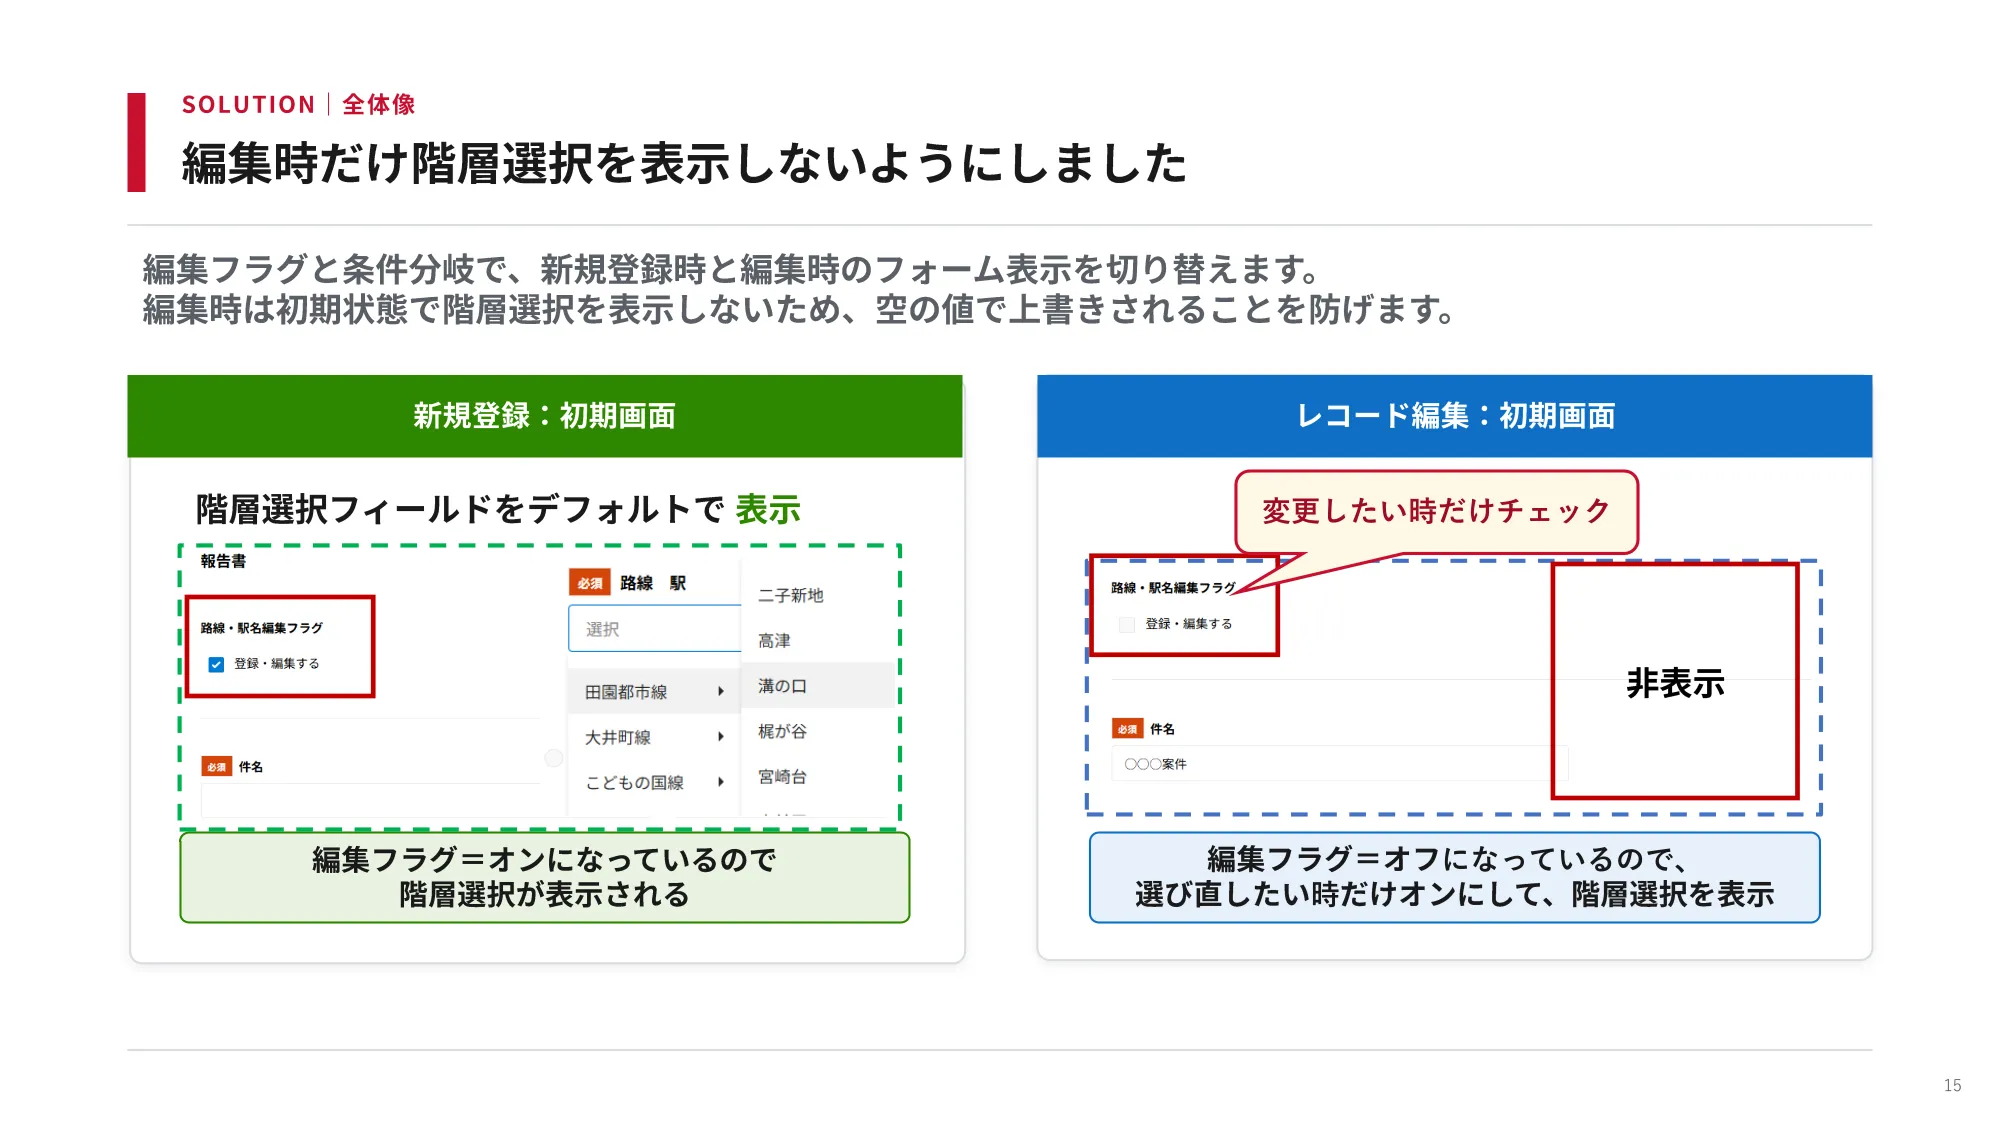This screenshot has height=1125, width=2000.
Task: Expand the こどもの国線 submenu arrow
Action: pos(720,782)
